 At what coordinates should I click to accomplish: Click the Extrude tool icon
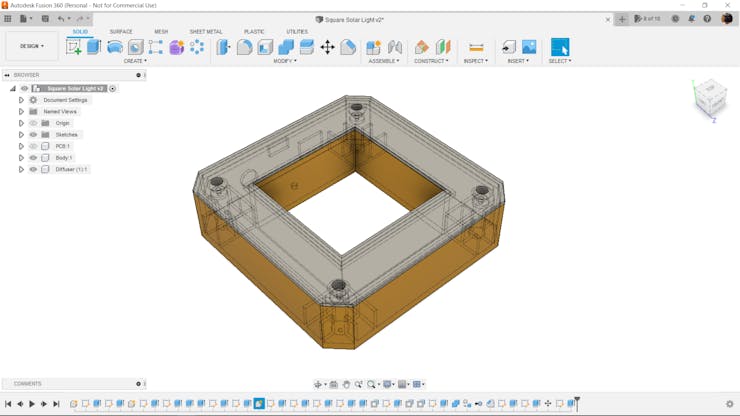[94, 46]
